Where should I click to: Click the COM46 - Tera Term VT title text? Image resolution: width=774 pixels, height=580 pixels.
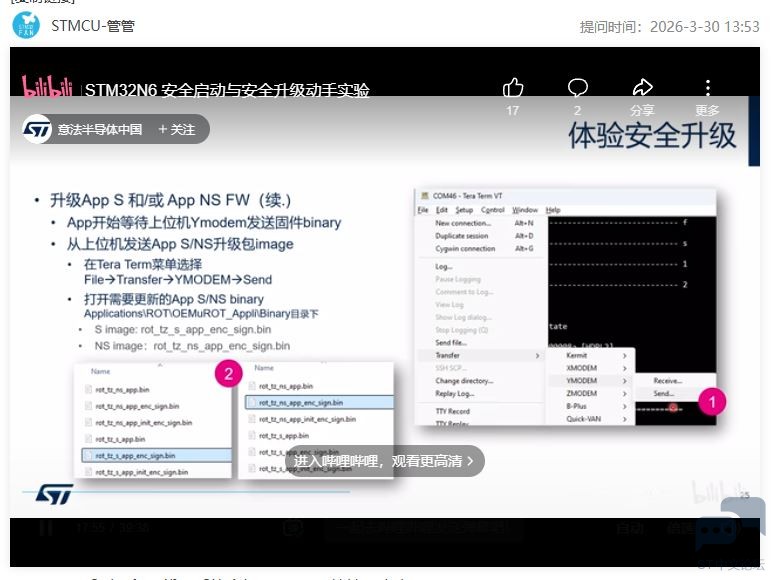pos(467,196)
